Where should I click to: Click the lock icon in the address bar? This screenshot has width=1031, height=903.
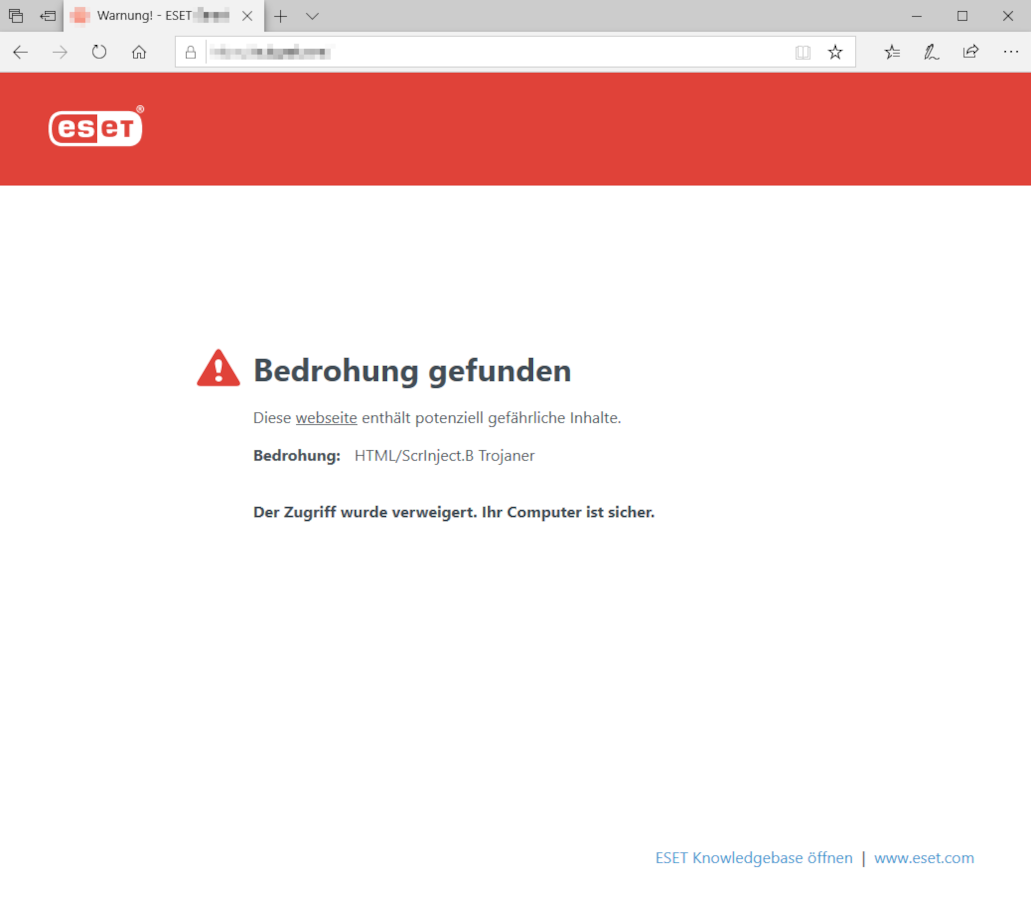[190, 52]
